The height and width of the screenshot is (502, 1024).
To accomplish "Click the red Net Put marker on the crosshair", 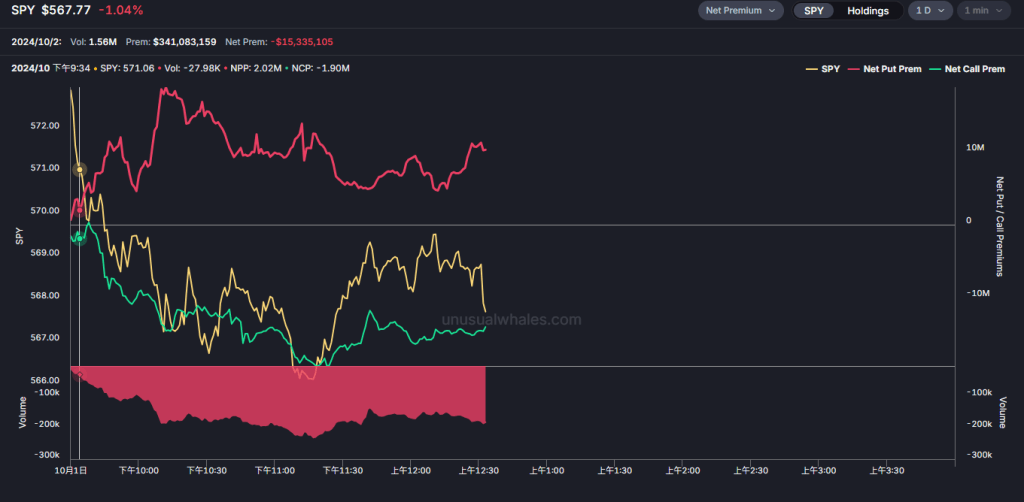I will coord(80,209).
